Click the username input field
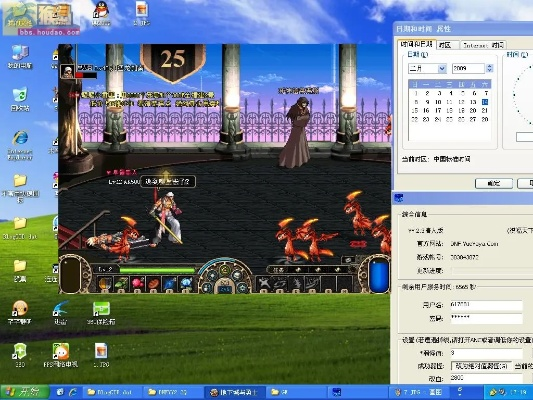The width and height of the screenshot is (533, 400). click(486, 305)
